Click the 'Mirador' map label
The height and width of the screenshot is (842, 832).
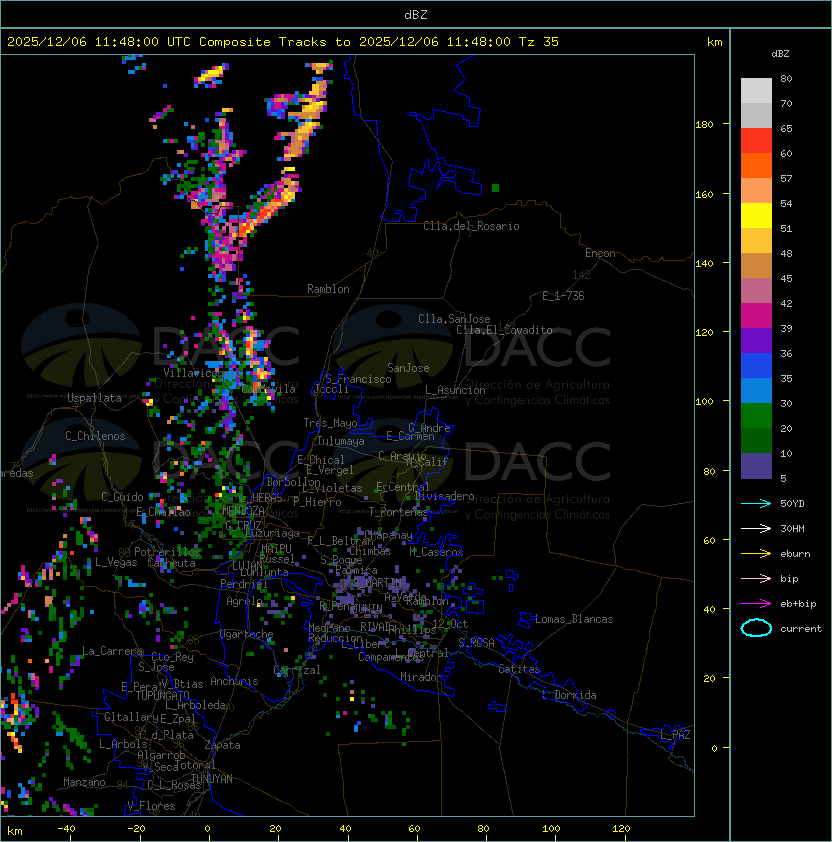click(x=421, y=677)
